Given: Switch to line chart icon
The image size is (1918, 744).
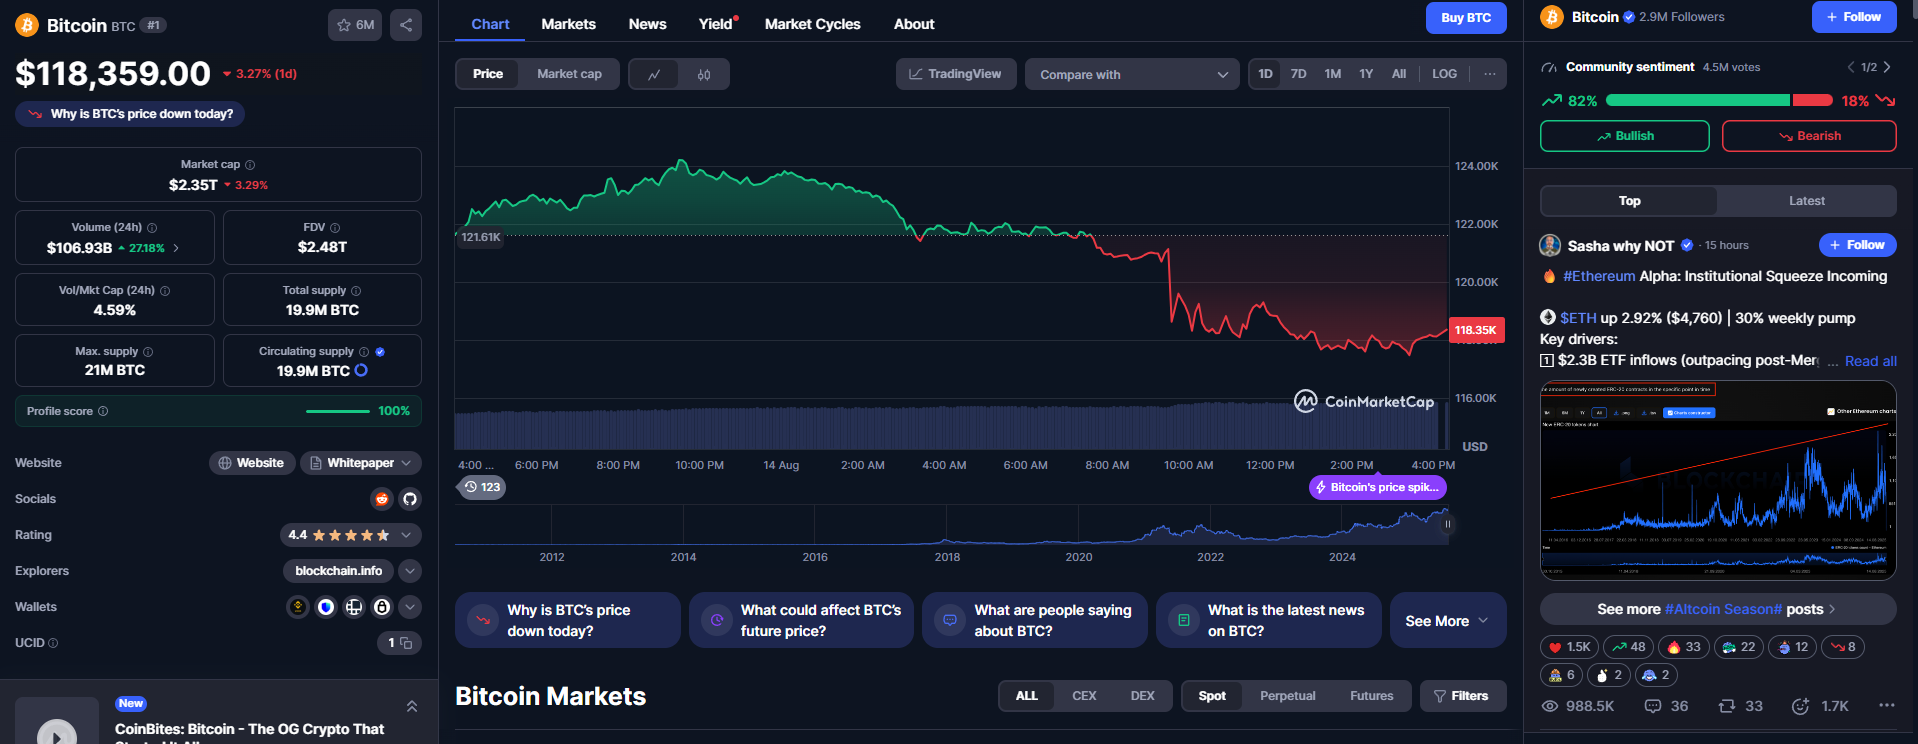Looking at the screenshot, I should click(654, 74).
